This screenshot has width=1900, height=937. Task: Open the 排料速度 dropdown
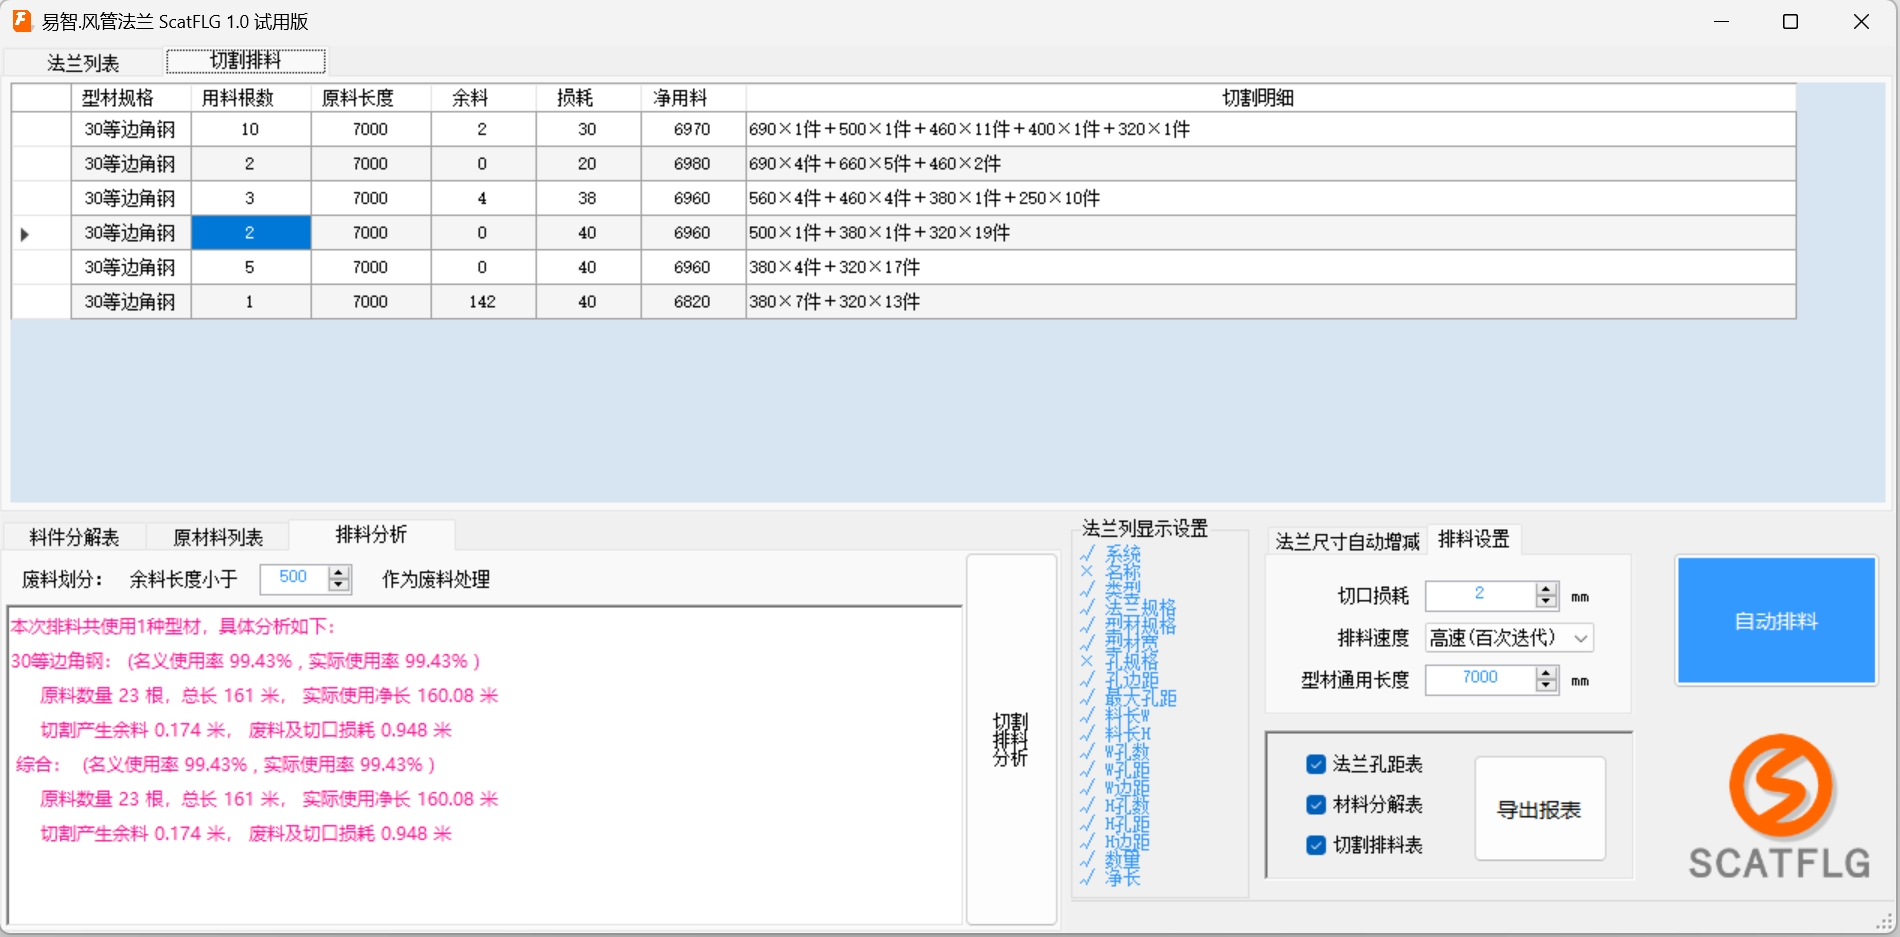pos(1580,638)
